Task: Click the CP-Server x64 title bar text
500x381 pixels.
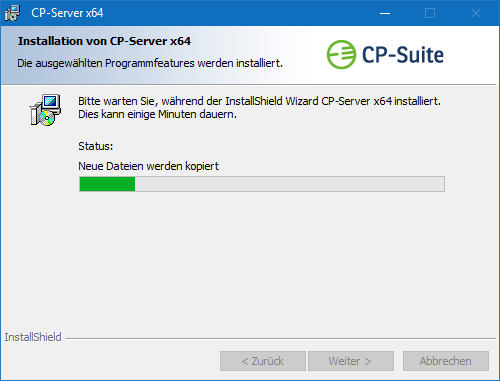Action: click(67, 13)
